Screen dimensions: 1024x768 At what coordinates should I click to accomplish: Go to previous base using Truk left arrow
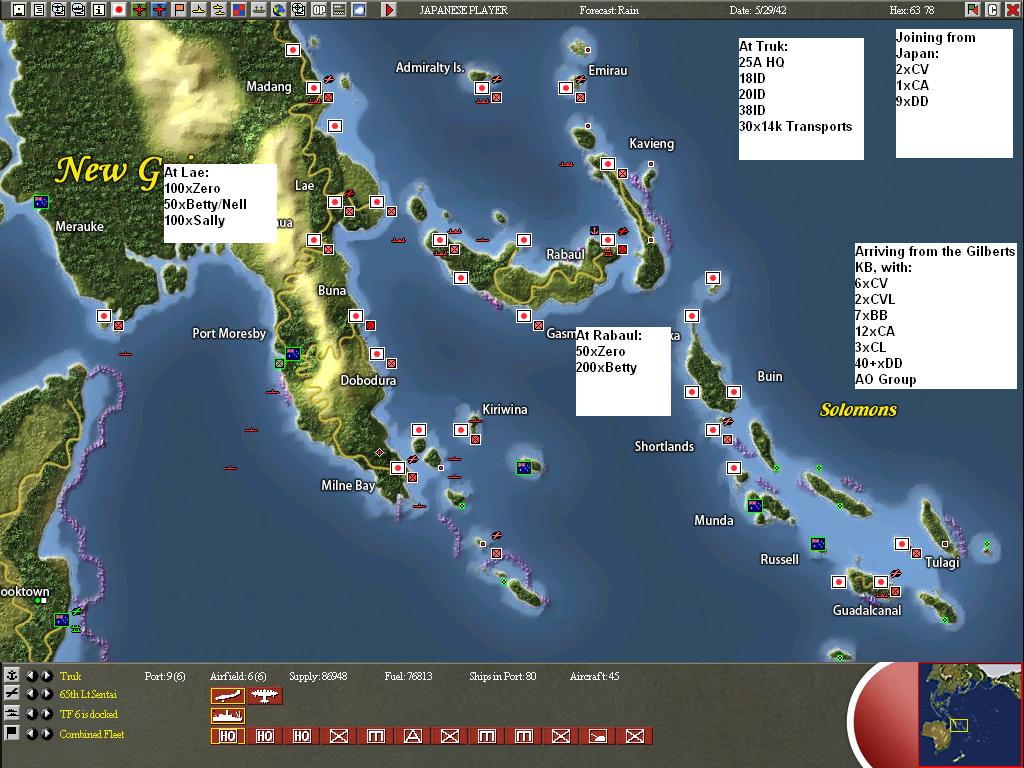click(31, 676)
